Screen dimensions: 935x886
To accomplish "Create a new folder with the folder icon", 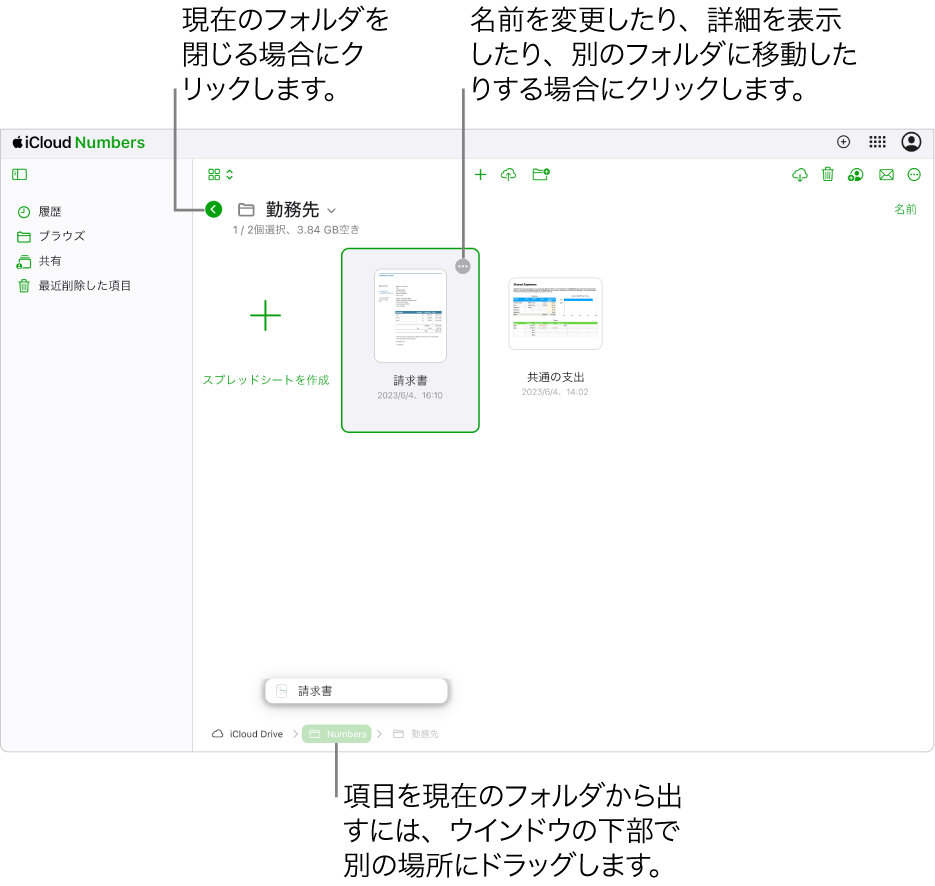I will pos(541,174).
